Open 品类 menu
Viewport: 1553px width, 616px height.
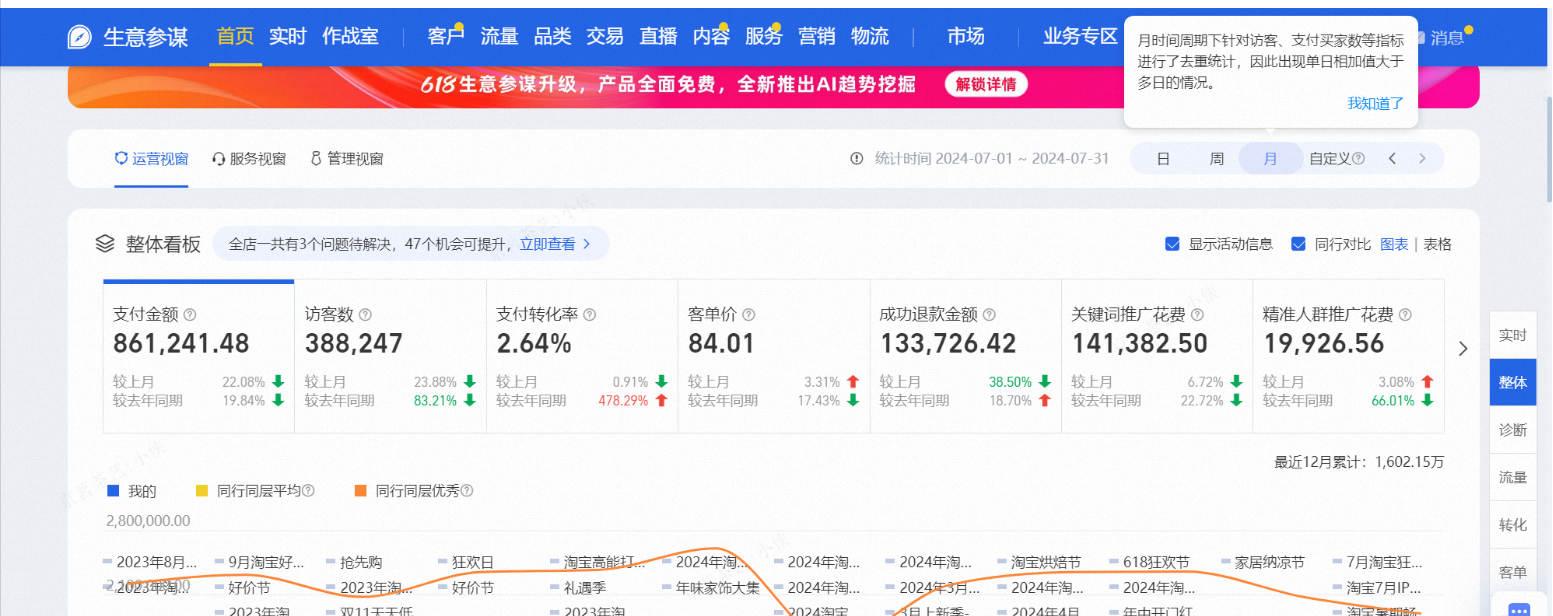(552, 37)
